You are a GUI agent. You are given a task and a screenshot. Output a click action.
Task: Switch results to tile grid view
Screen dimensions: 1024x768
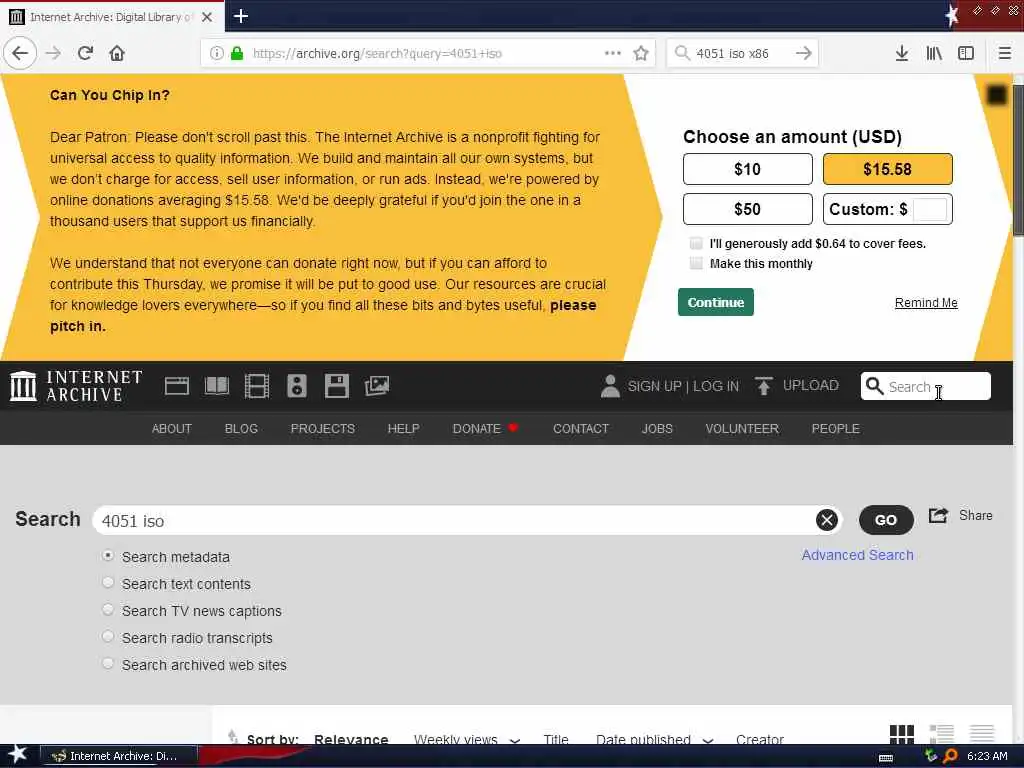901,734
